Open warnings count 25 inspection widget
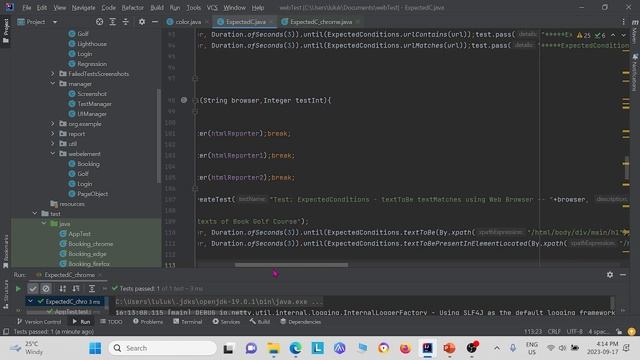This screenshot has height=360, width=640. [584, 36]
